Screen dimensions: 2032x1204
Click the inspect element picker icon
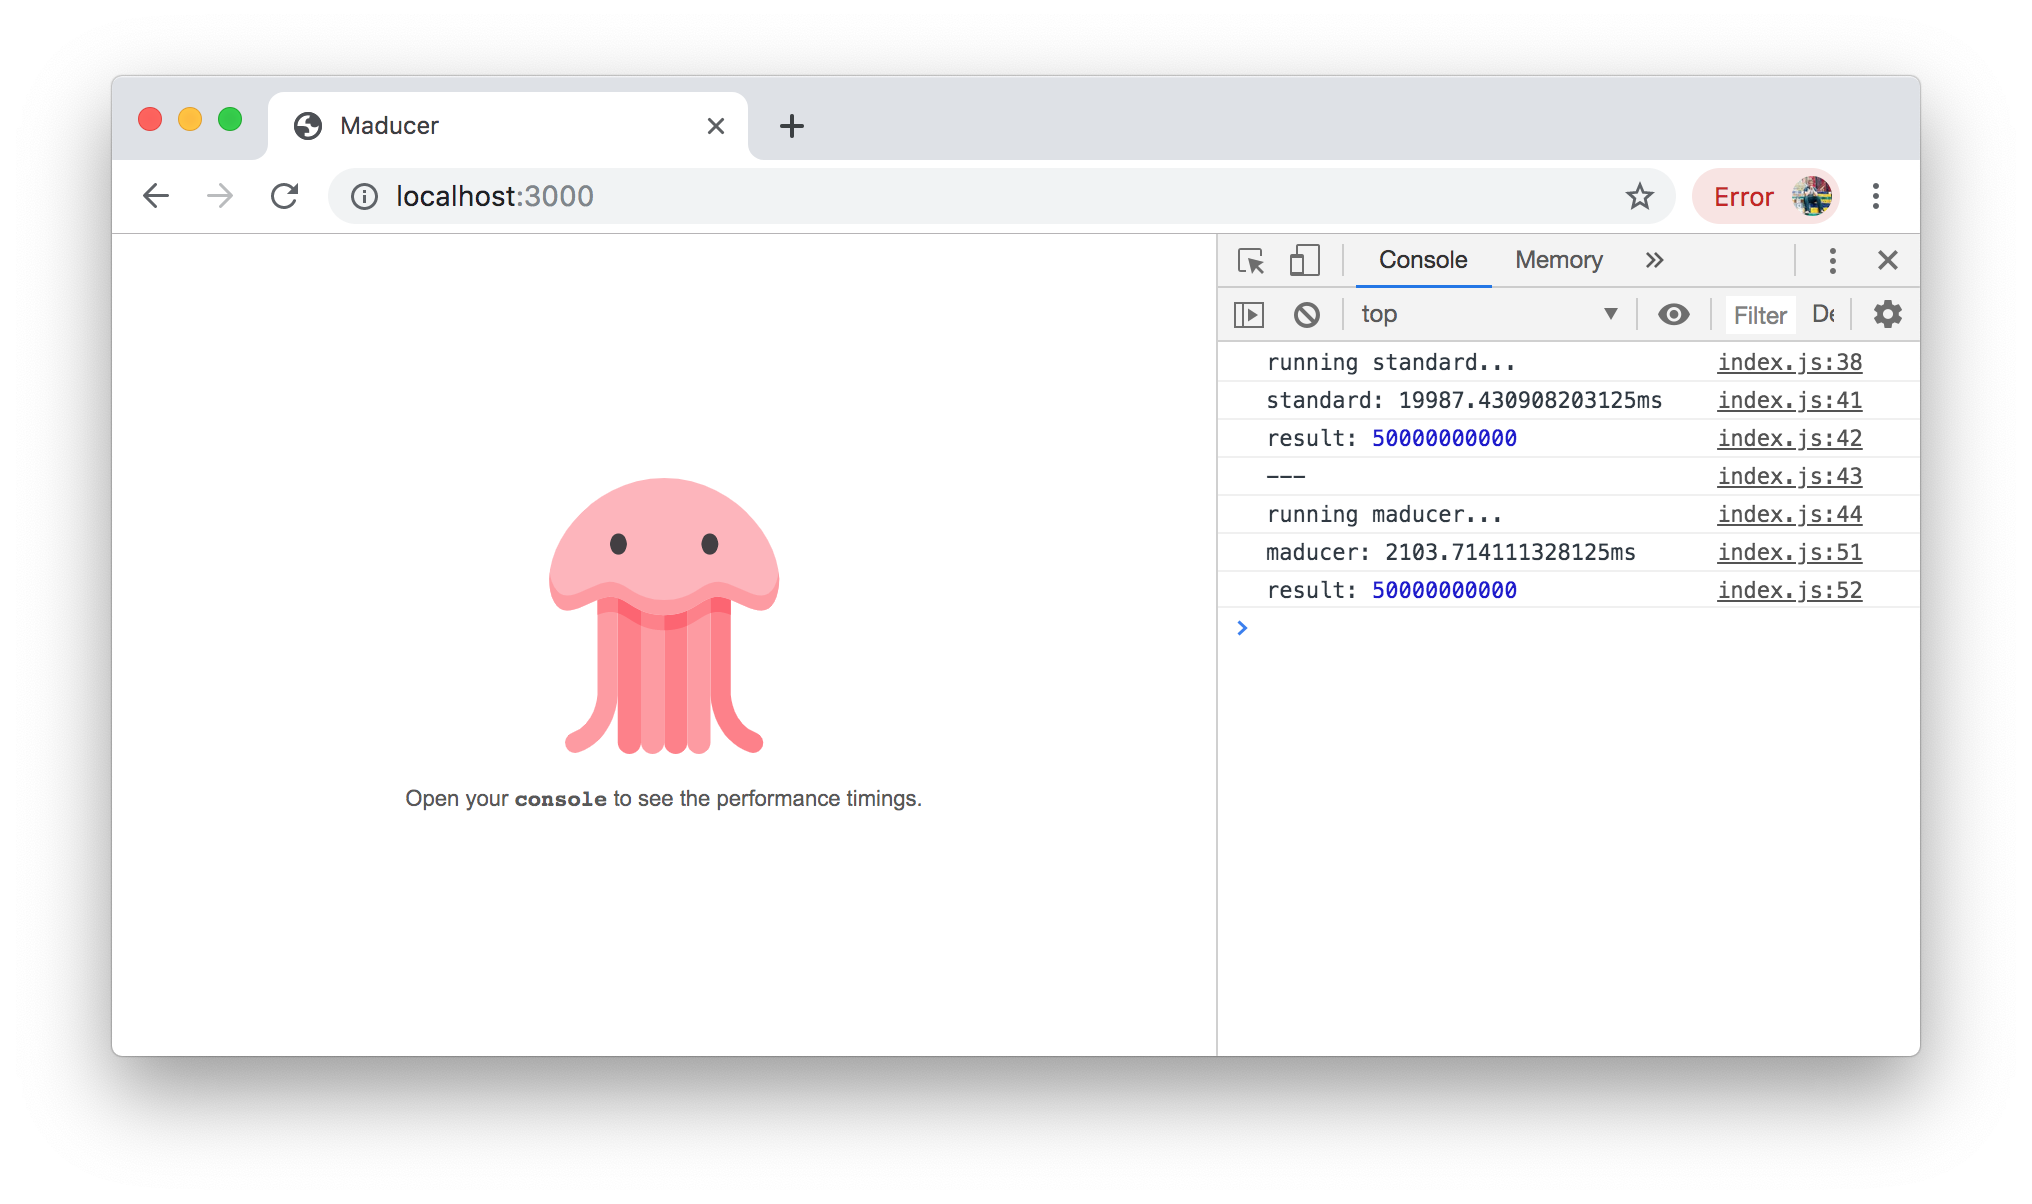1251,261
